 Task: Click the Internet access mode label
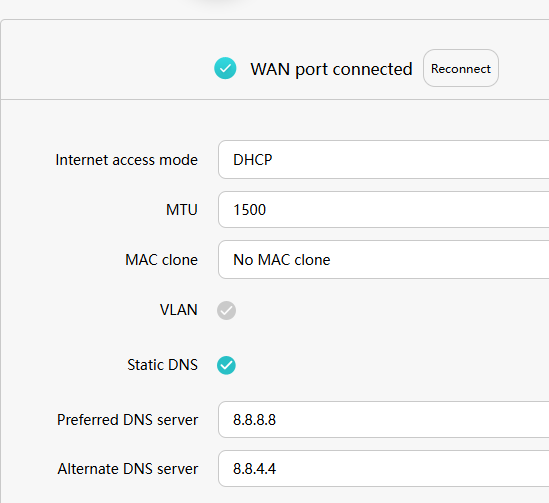click(126, 160)
